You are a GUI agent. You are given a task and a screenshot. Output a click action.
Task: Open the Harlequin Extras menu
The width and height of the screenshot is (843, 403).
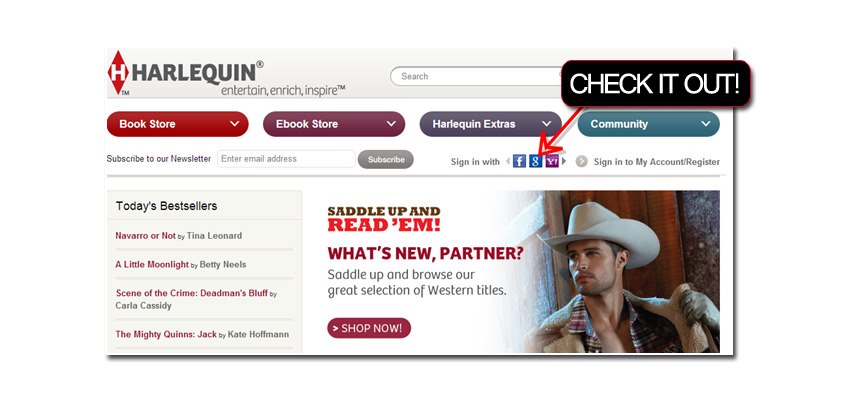[490, 124]
